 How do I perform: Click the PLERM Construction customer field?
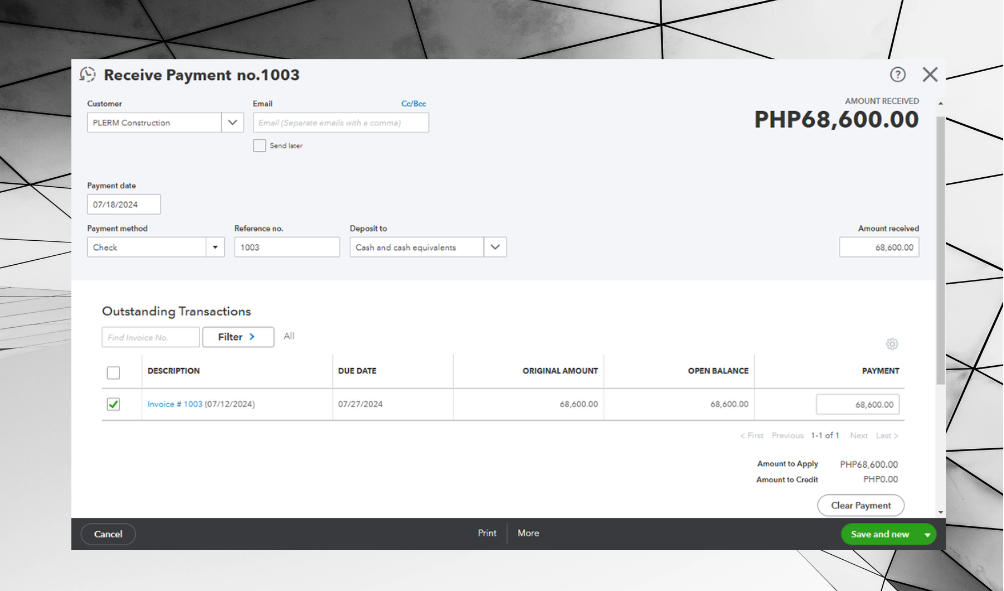tap(154, 122)
